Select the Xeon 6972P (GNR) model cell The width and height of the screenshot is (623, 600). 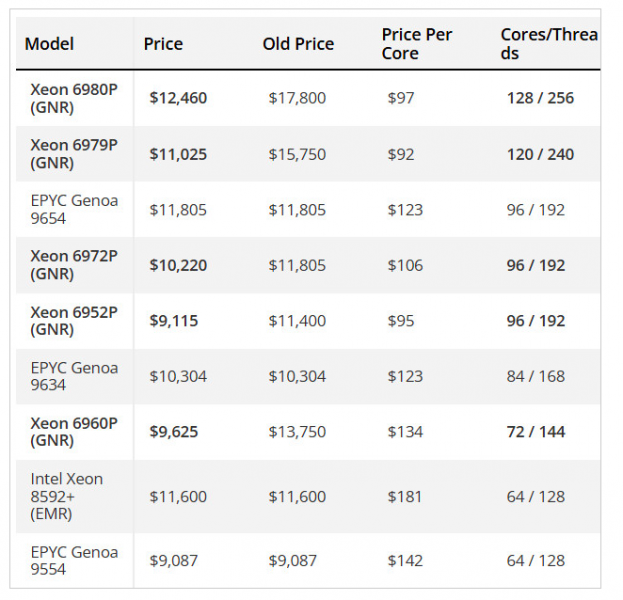coord(74,265)
